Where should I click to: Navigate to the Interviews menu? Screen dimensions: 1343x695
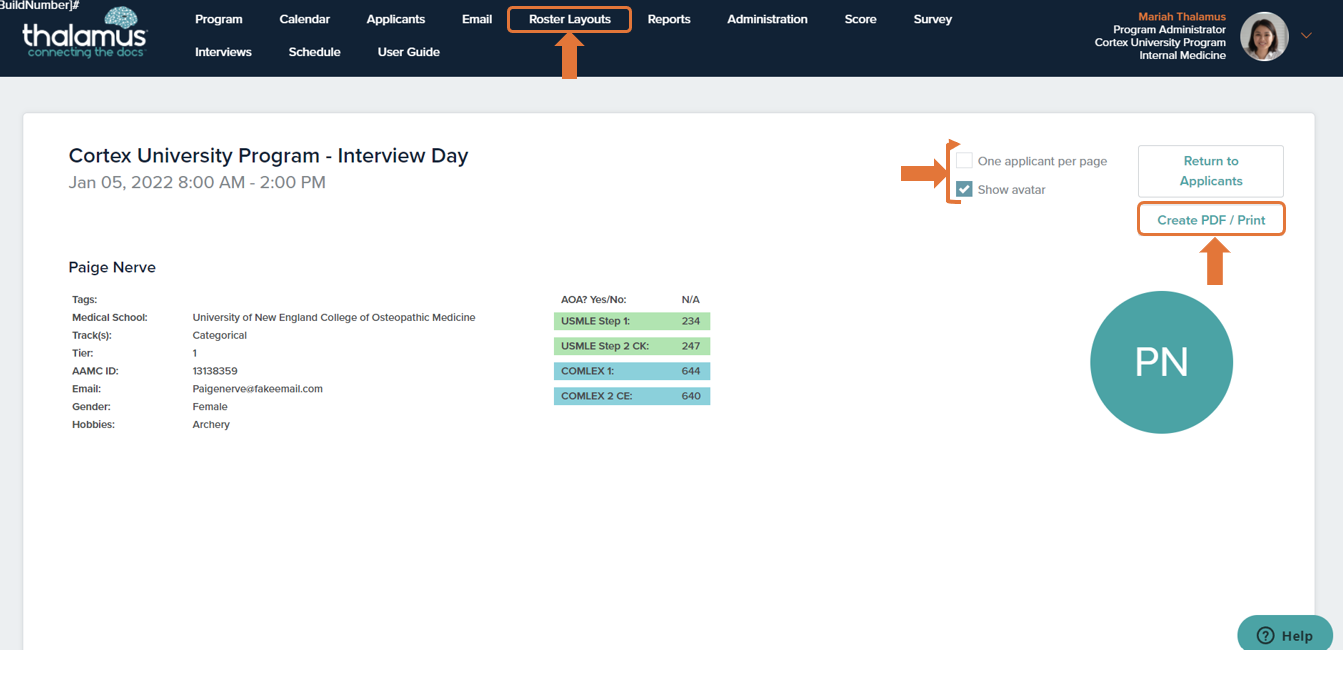coord(223,52)
